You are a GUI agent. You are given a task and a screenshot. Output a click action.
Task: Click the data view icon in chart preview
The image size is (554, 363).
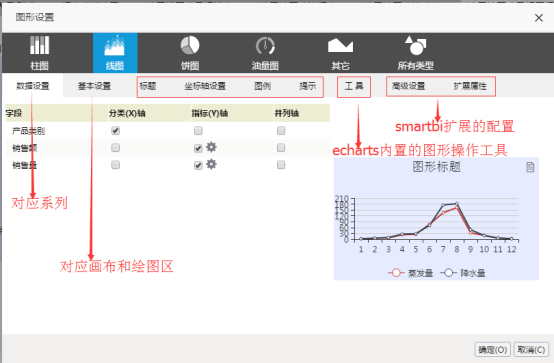pyautogui.click(x=530, y=167)
